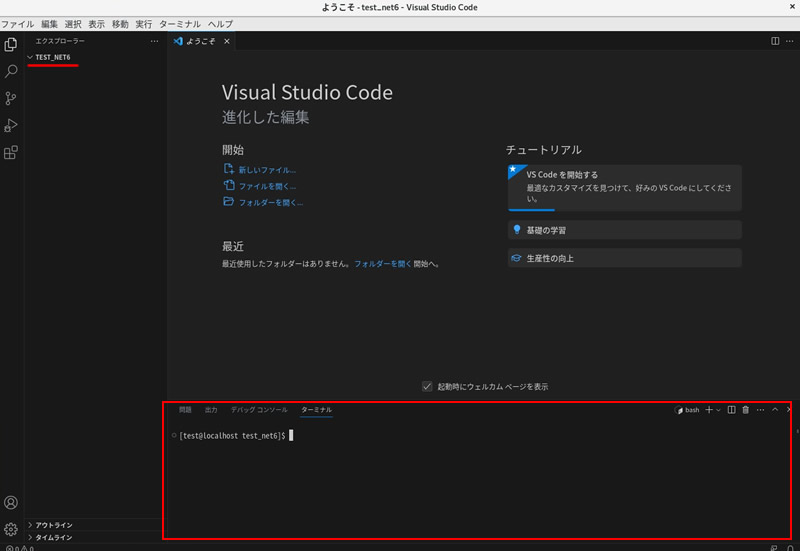This screenshot has width=800, height=551.
Task: Open editor more actions (…) menu
Action: click(x=790, y=41)
